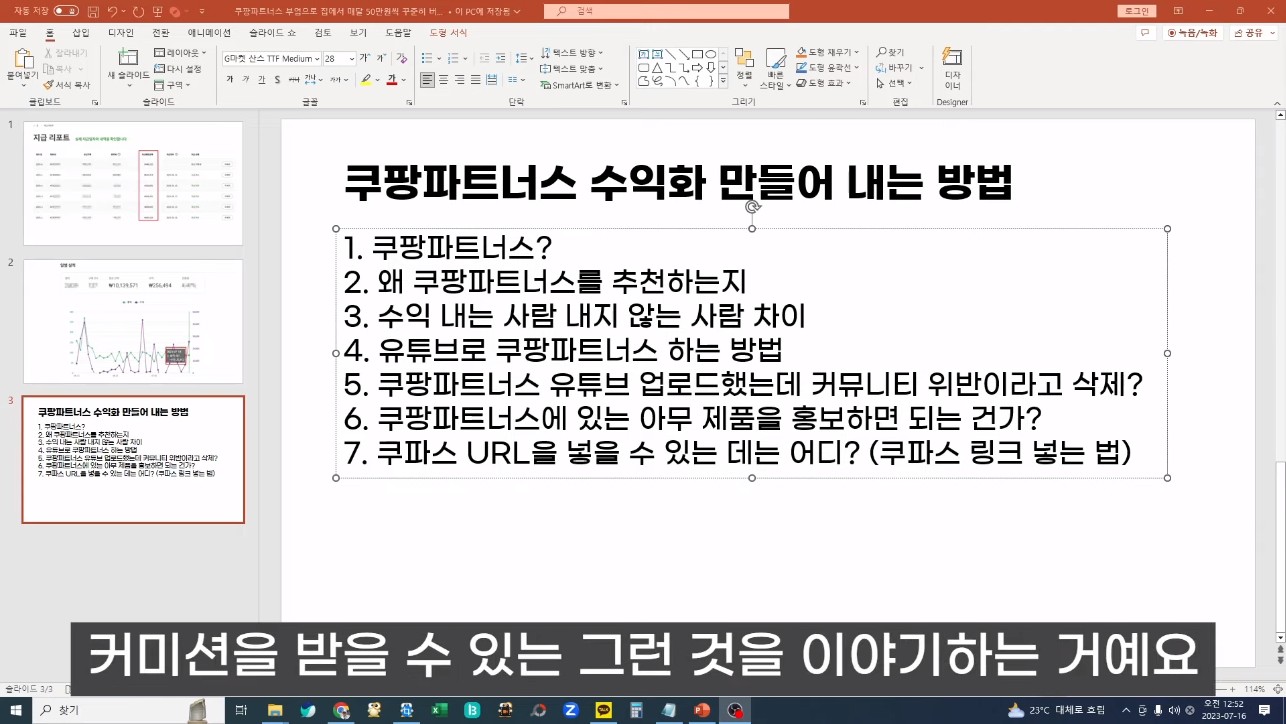Click the Undo arrow icon
1286x724 pixels.
click(x=112, y=11)
